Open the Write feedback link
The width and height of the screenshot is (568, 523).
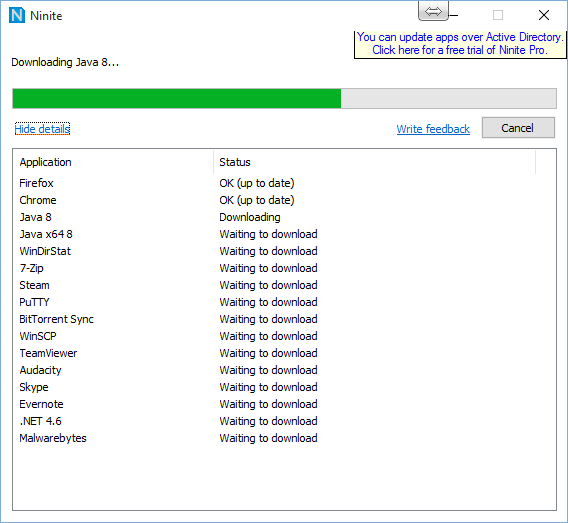(x=433, y=129)
